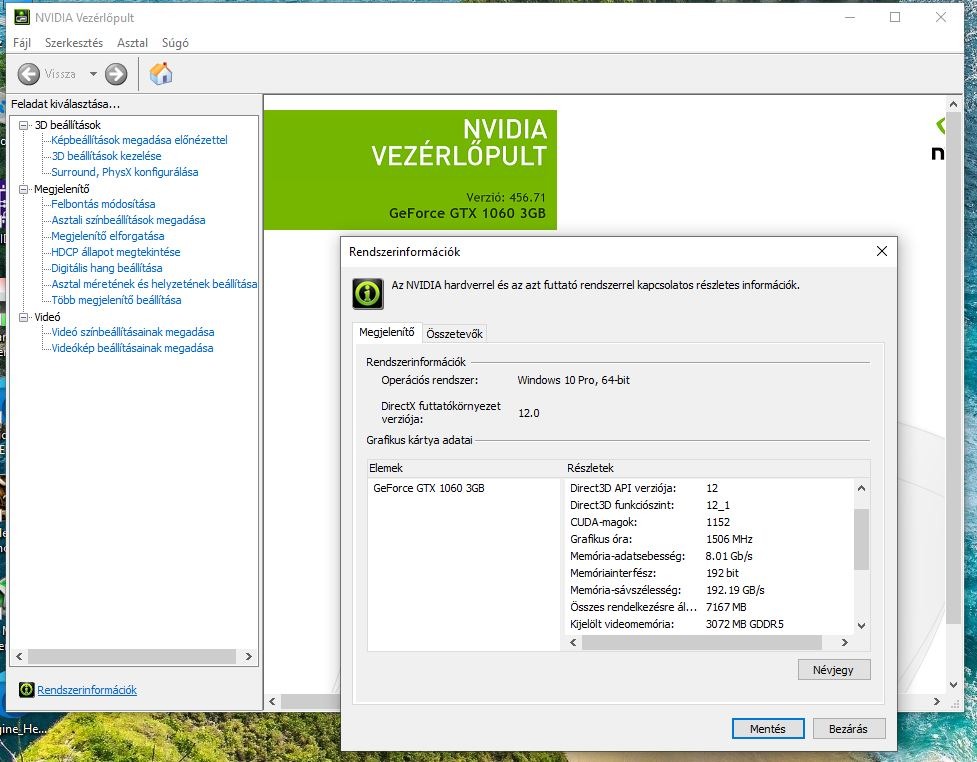Select the Direct3D funkciószint 12_1 row
The height and width of the screenshot is (762, 977).
click(650, 505)
